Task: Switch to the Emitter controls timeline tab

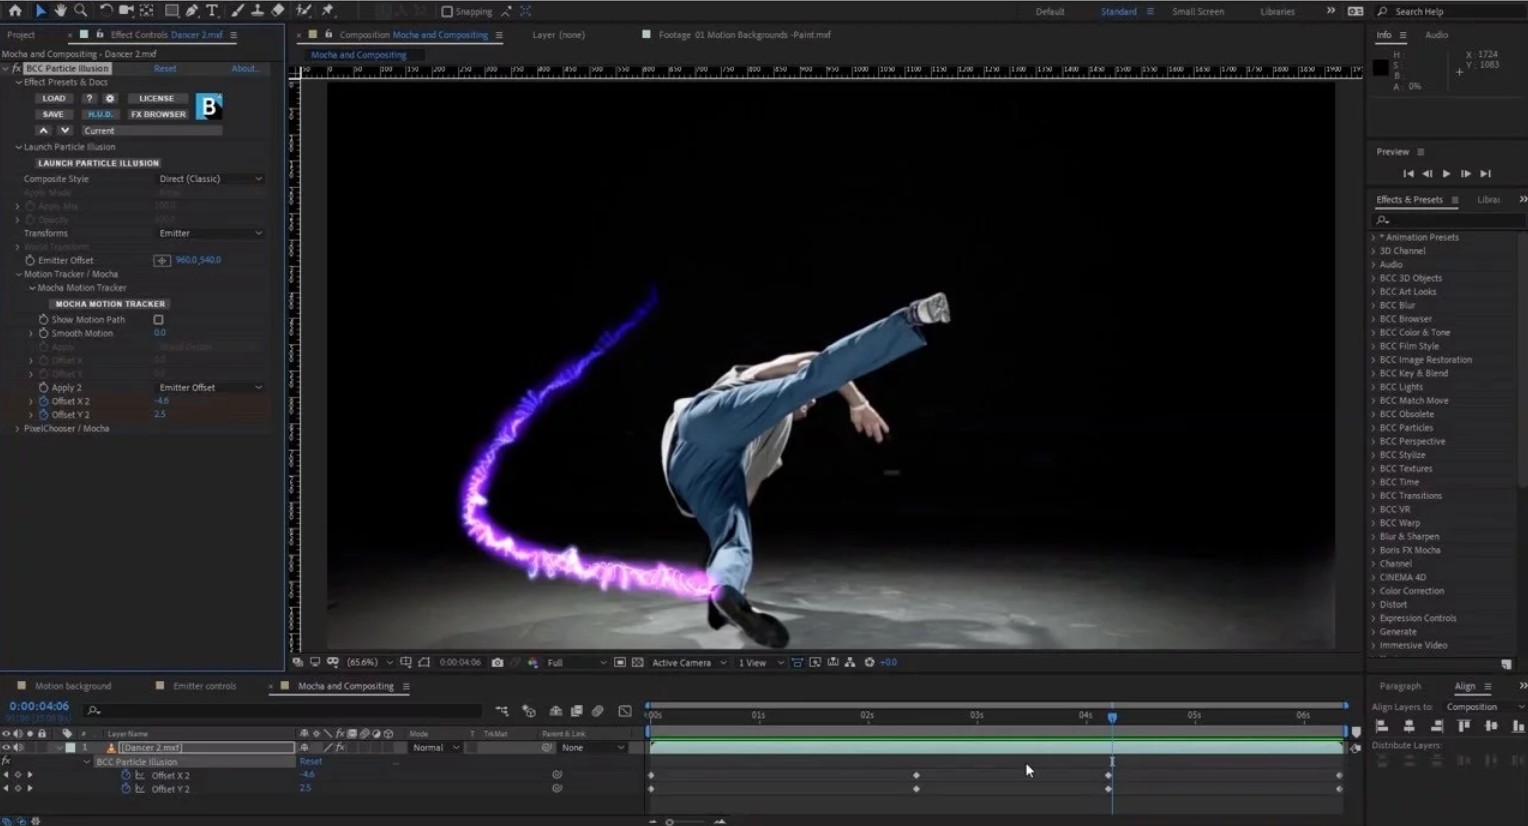Action: [x=204, y=686]
